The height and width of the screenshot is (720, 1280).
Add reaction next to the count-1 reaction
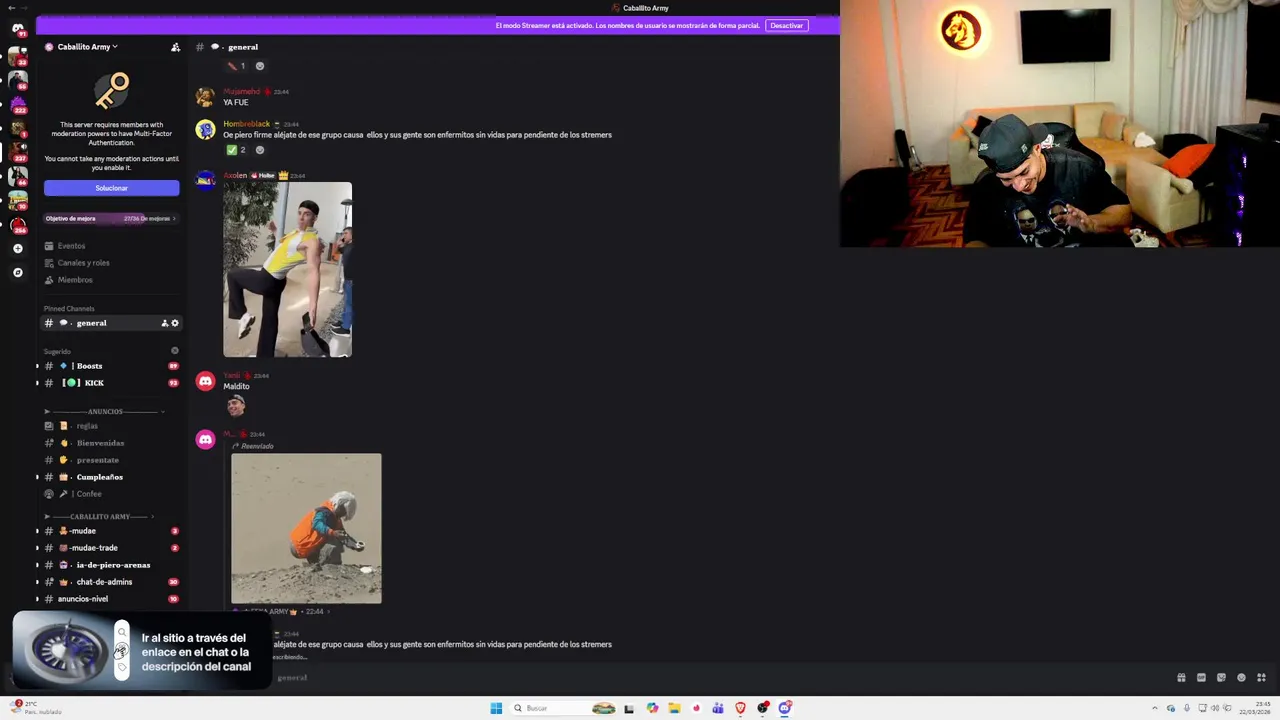tap(260, 66)
